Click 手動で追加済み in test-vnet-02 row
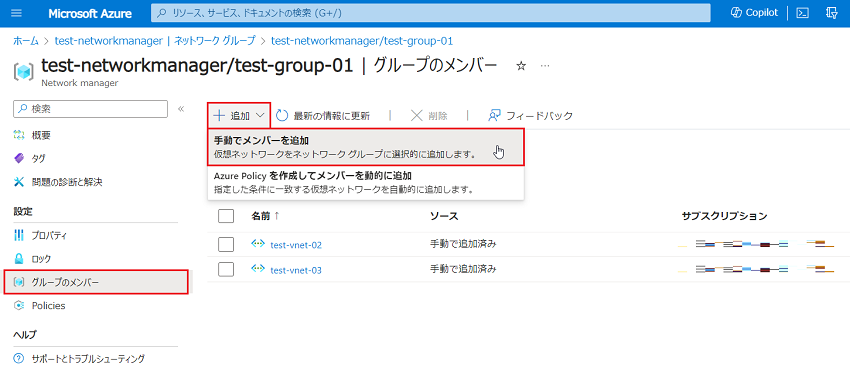This screenshot has height=380, width=850. [x=463, y=244]
